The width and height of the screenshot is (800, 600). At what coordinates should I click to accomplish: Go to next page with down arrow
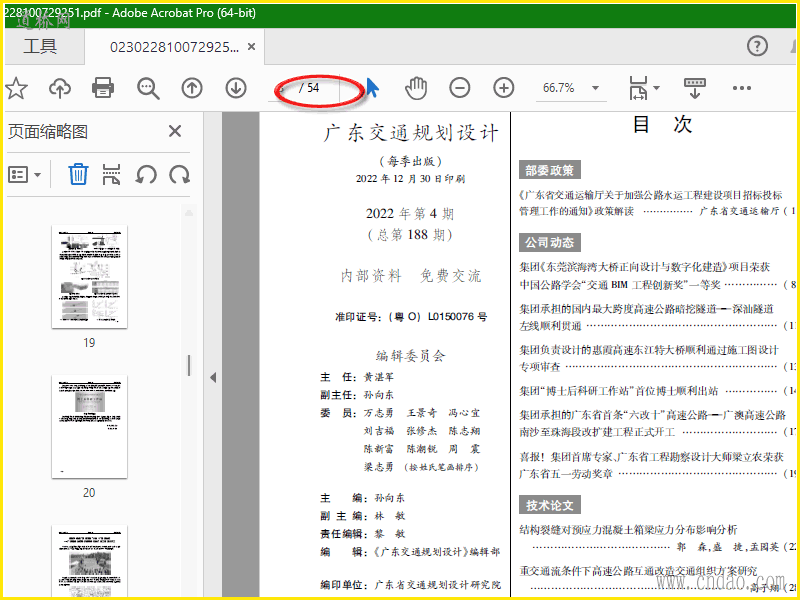(236, 88)
